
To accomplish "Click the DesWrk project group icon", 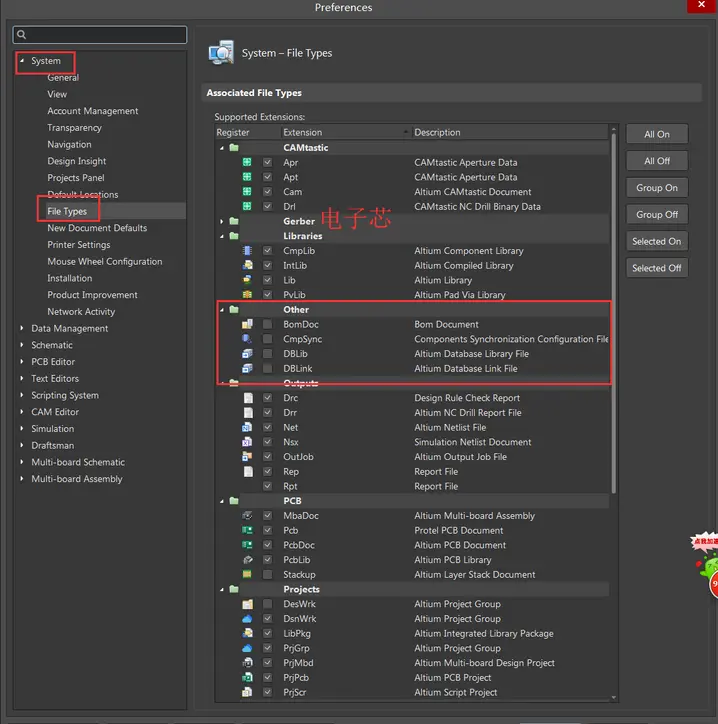I will [x=247, y=604].
